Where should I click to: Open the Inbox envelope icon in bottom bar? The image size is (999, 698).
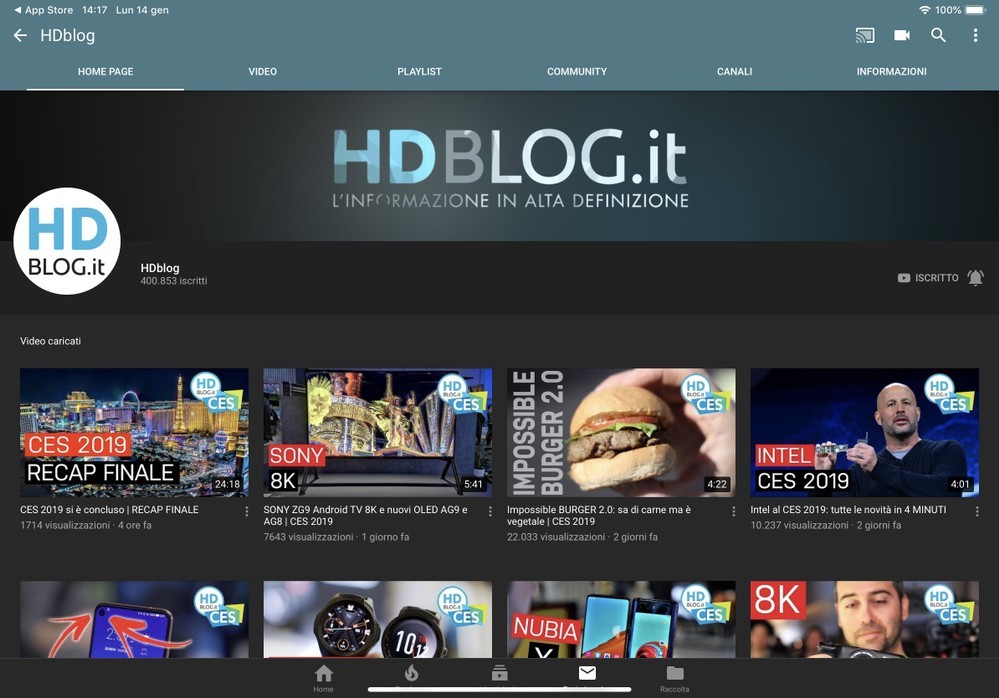click(587, 673)
